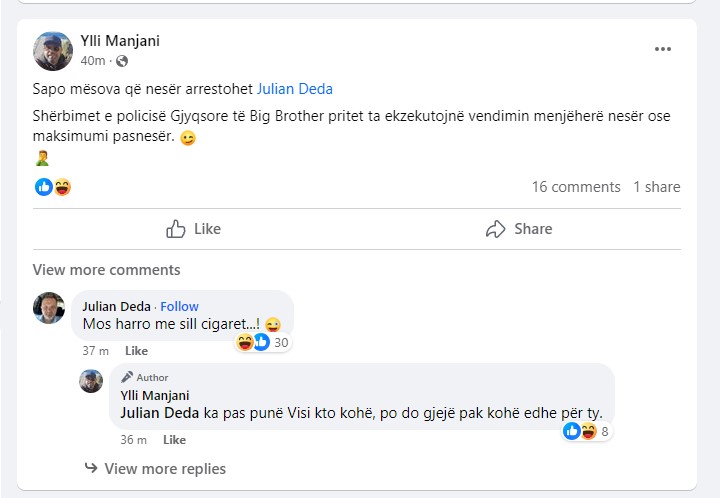The image size is (720, 498).
Task: Open Ylli Manjani's profile picture on post
Action: click(x=53, y=51)
